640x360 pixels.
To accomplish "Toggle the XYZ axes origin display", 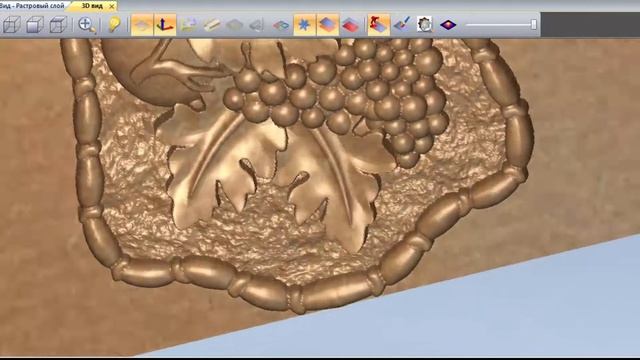I will coord(165,25).
